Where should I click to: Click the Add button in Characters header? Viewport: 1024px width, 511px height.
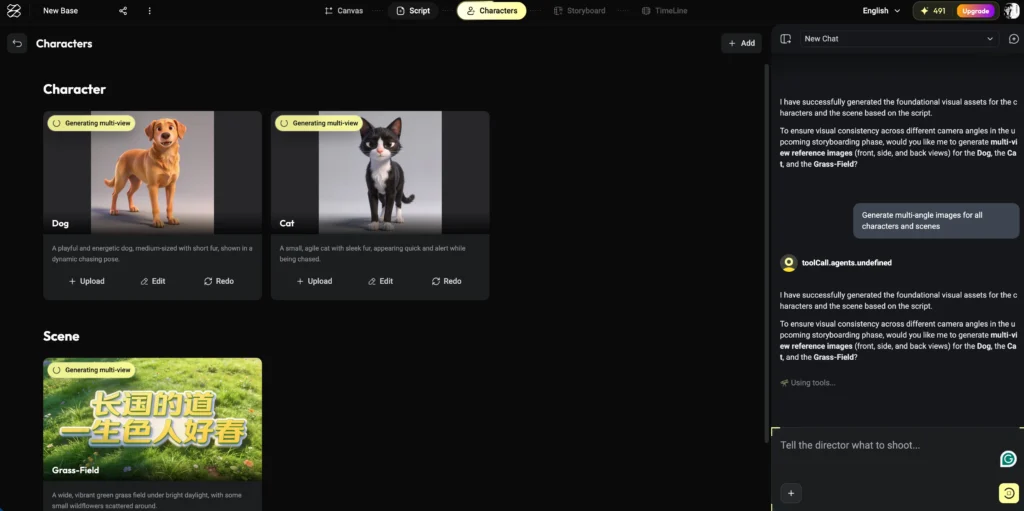pyautogui.click(x=741, y=43)
